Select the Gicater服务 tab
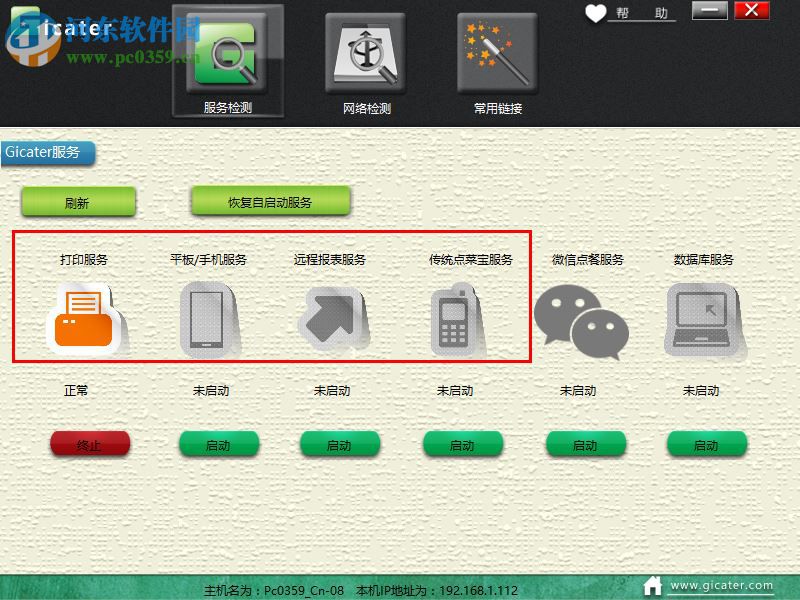 pos(44,153)
